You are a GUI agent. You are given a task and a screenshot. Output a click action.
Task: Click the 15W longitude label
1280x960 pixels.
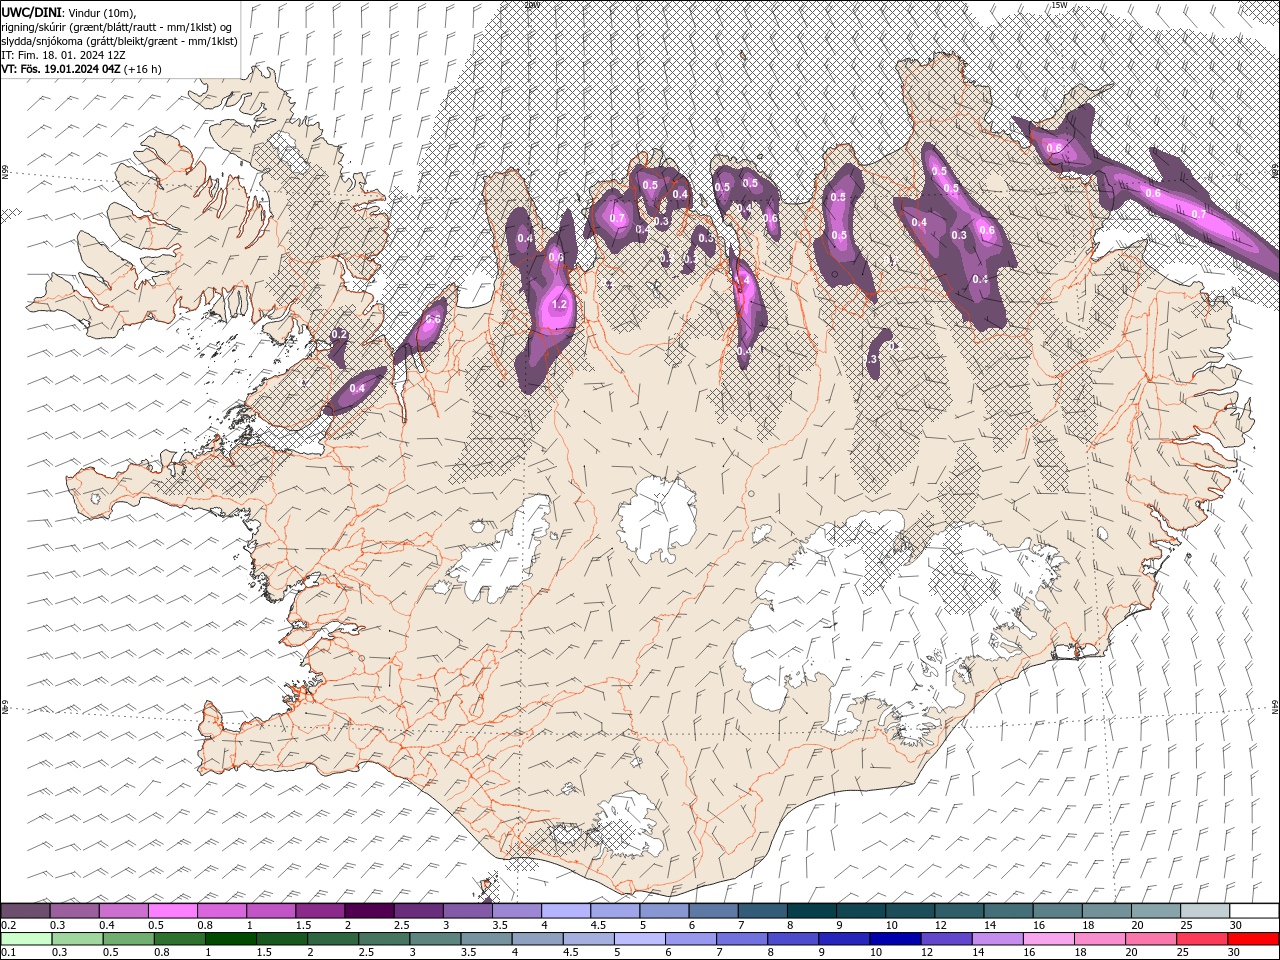point(1059,5)
